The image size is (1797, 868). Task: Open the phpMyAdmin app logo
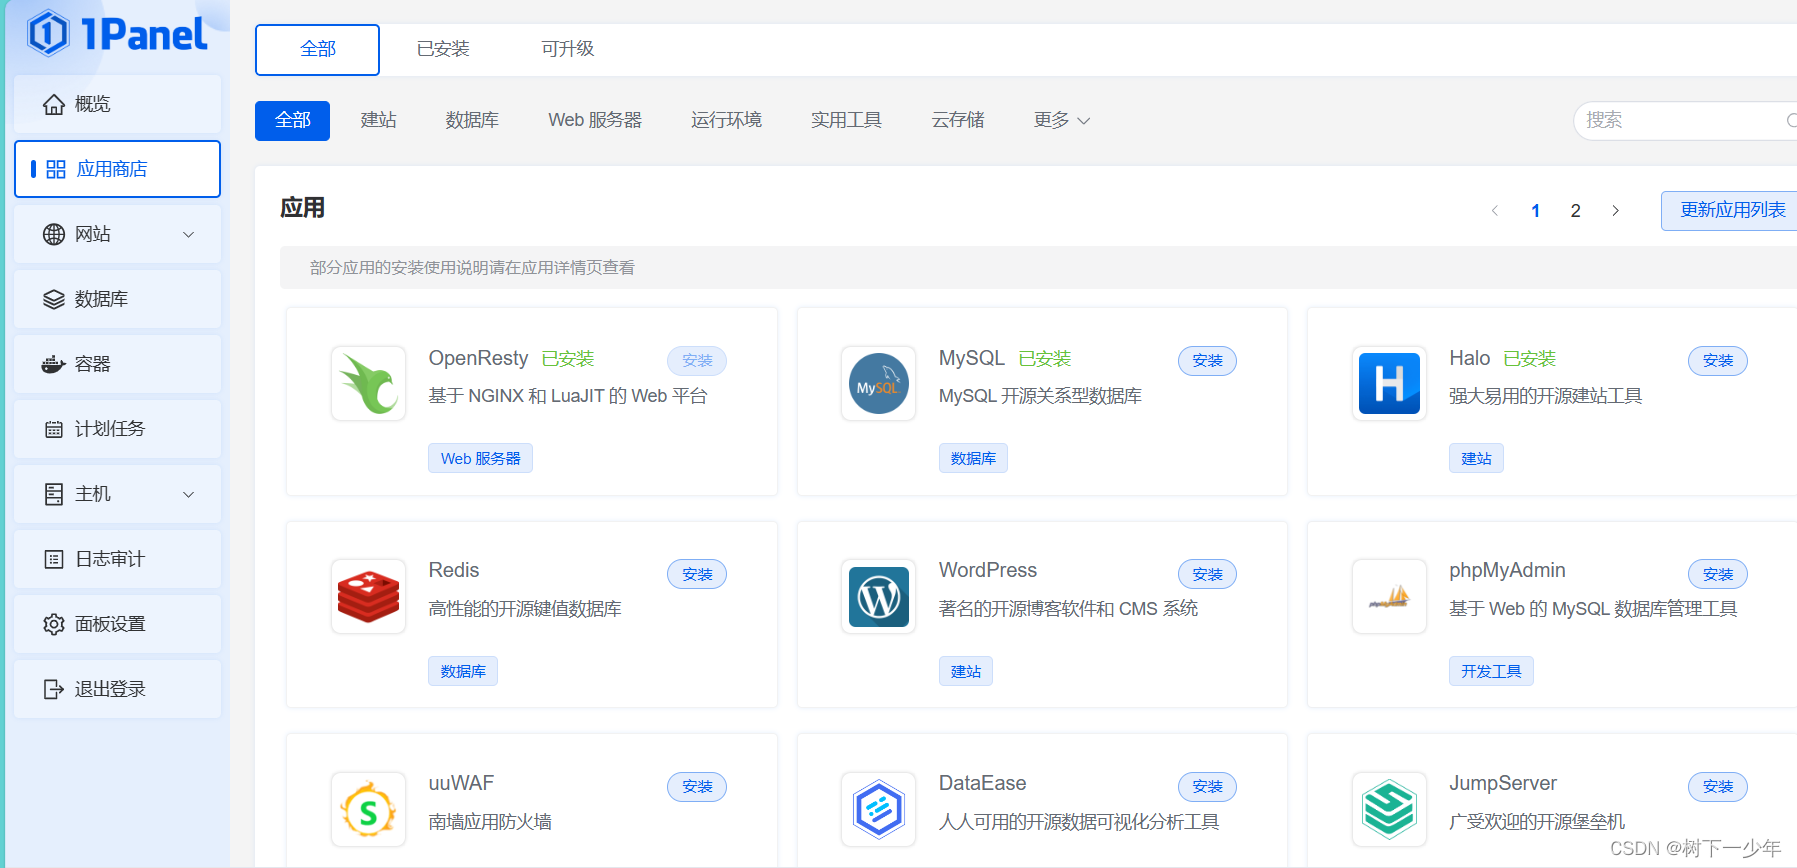coord(1390,597)
